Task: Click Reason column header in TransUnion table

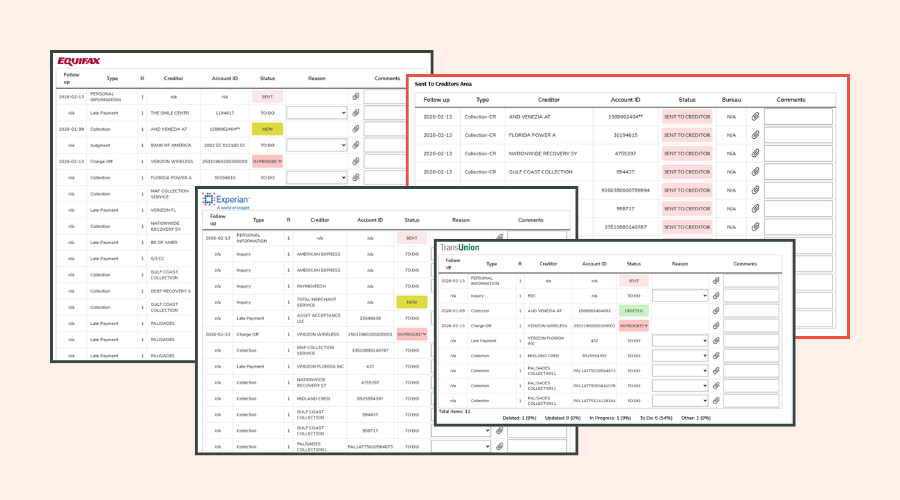Action: coord(680,264)
